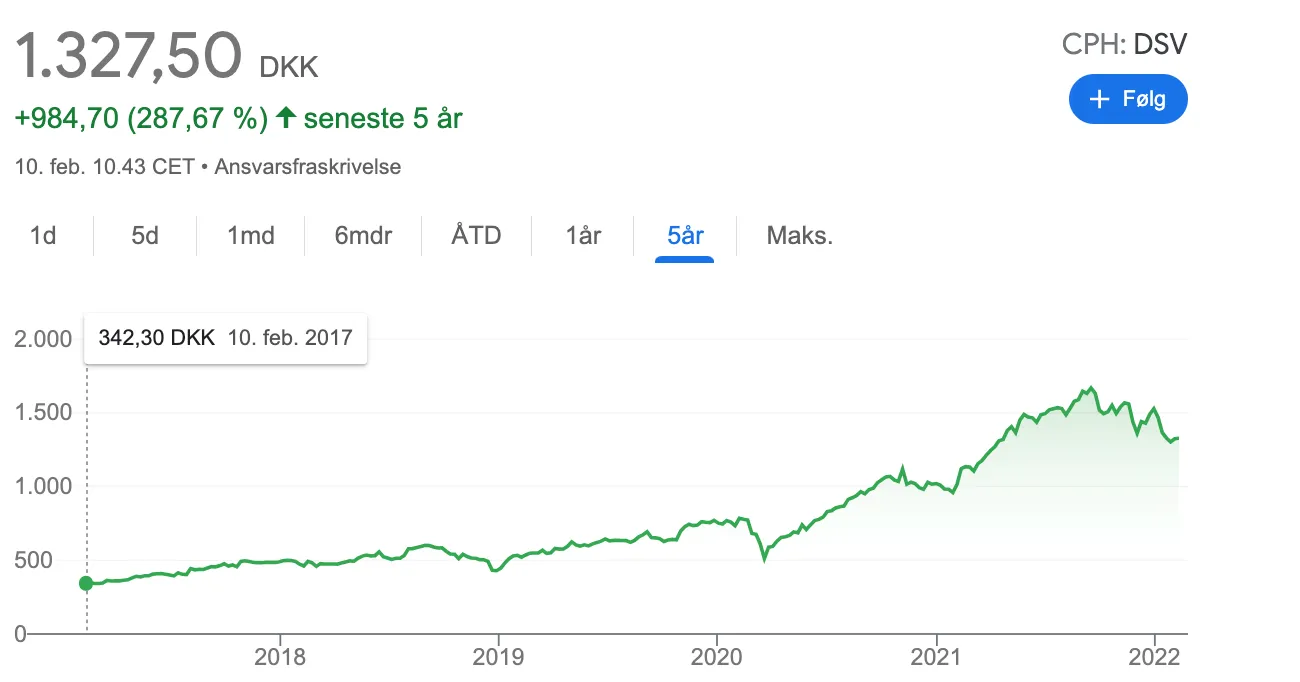Screen dimensions: 1300x682
Task: Switch chart to the 1år tab
Action: (583, 236)
